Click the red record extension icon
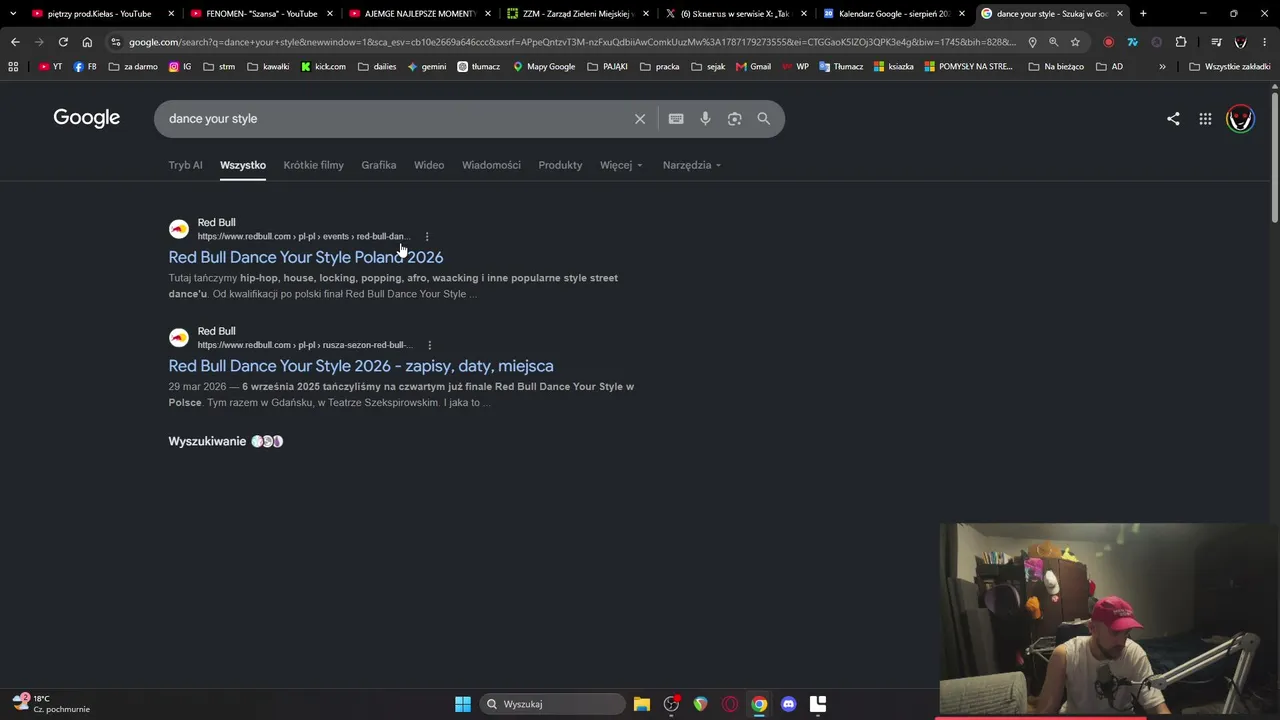 [1108, 42]
